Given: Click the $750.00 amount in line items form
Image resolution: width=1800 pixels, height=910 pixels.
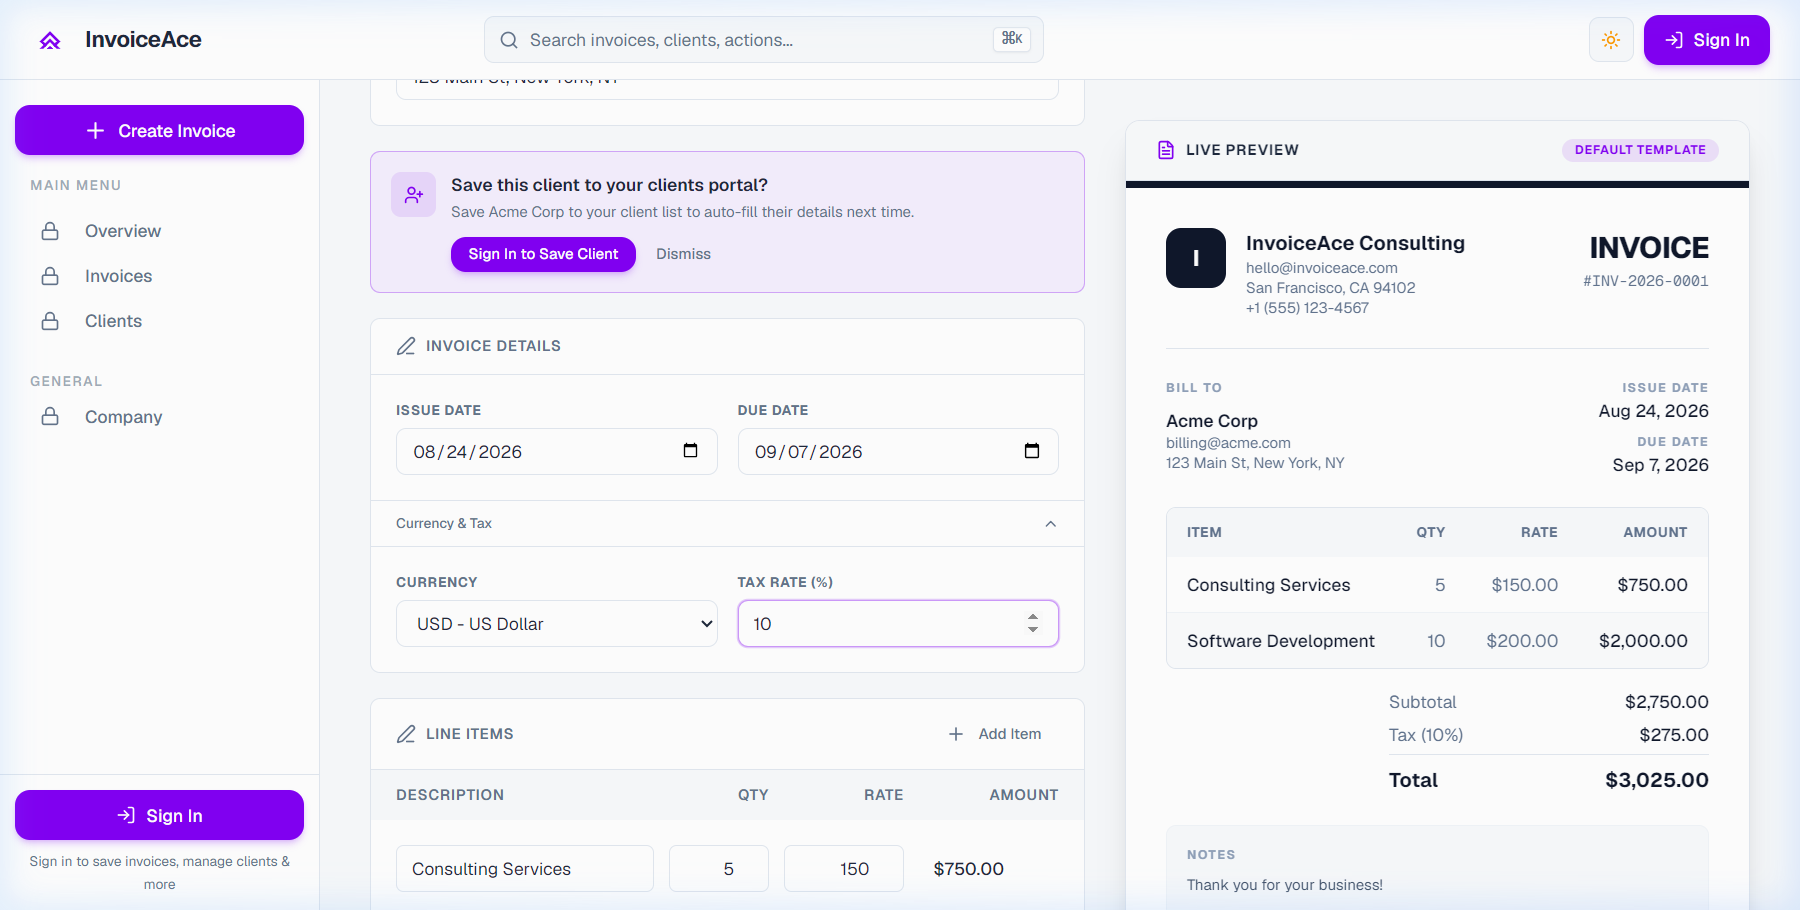Looking at the screenshot, I should pos(969,869).
